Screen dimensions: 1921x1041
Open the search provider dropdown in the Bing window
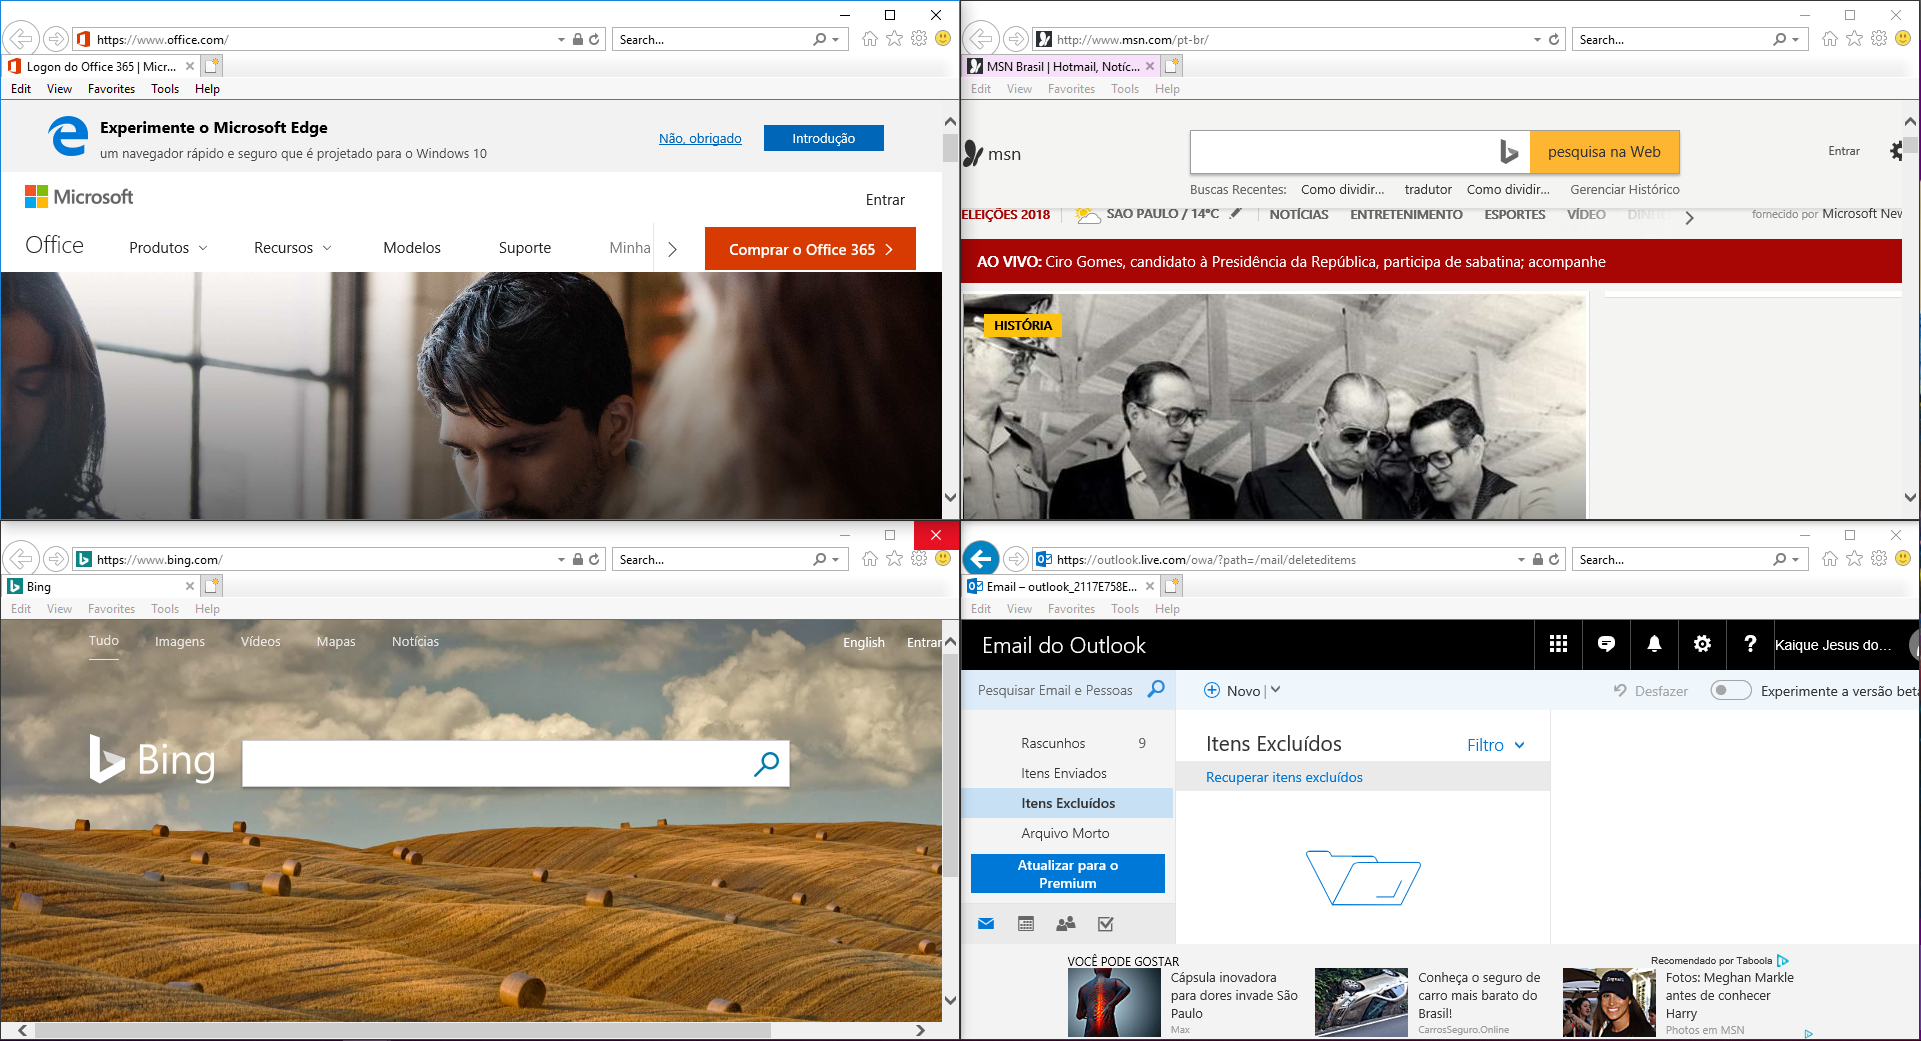pyautogui.click(x=836, y=560)
